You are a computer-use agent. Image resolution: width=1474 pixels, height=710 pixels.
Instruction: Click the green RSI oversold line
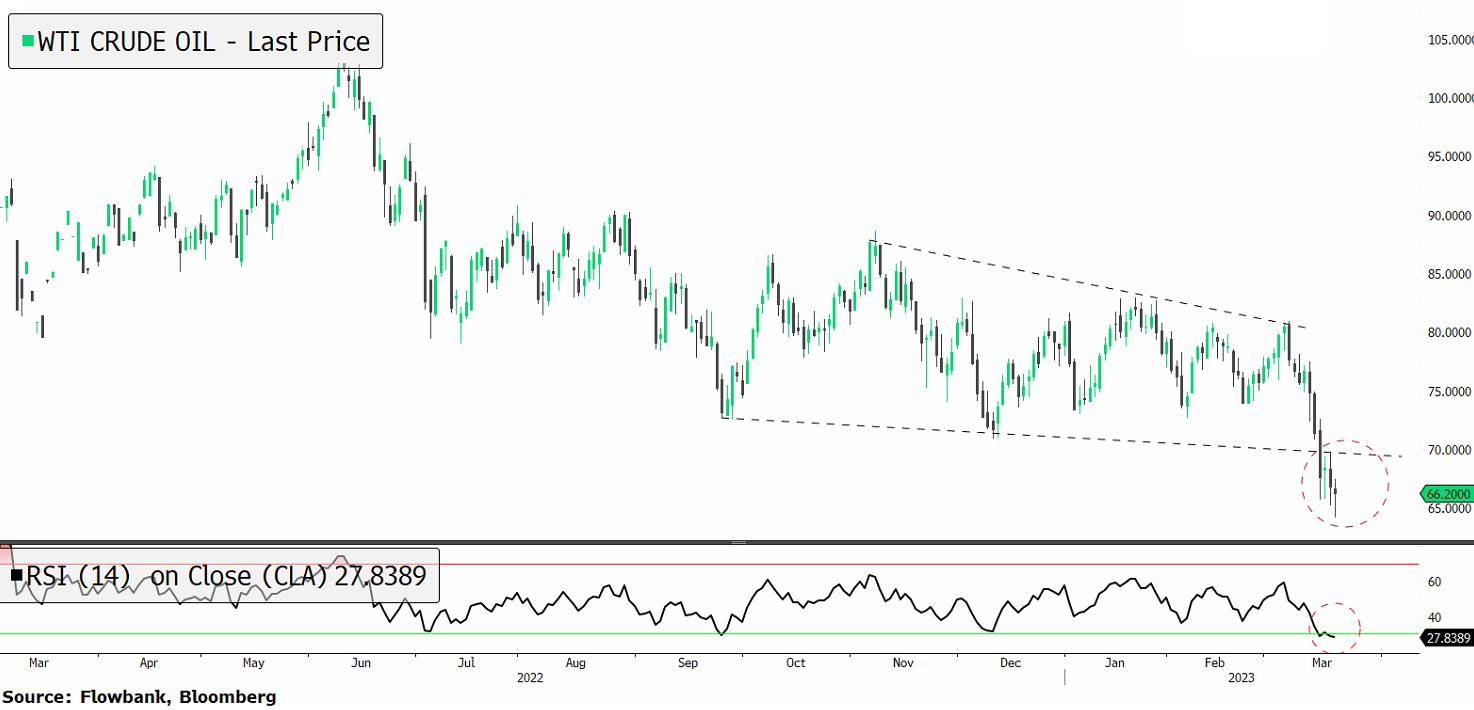(900, 633)
